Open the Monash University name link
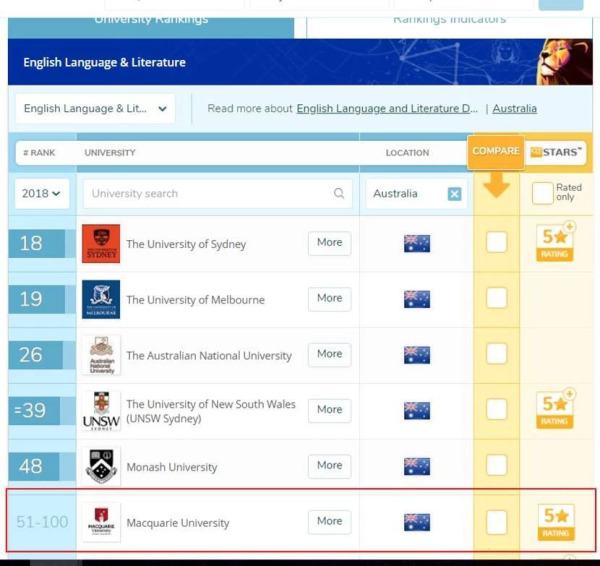The image size is (600, 566). 172,467
